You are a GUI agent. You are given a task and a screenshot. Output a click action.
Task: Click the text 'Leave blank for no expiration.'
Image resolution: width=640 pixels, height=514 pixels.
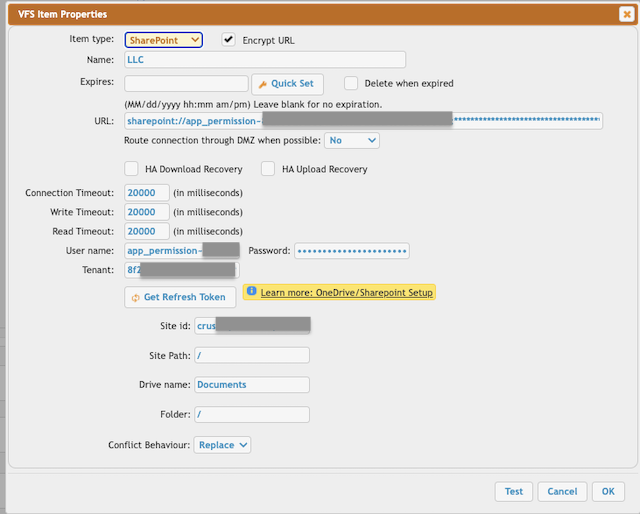coord(318,105)
